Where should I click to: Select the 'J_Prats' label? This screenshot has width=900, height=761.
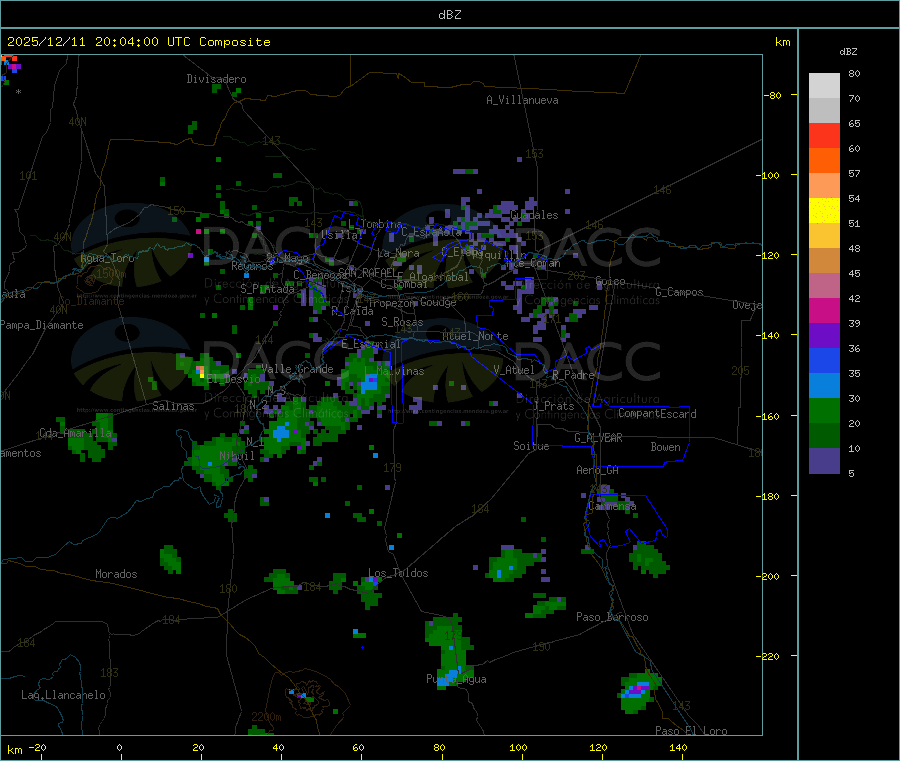point(553,406)
